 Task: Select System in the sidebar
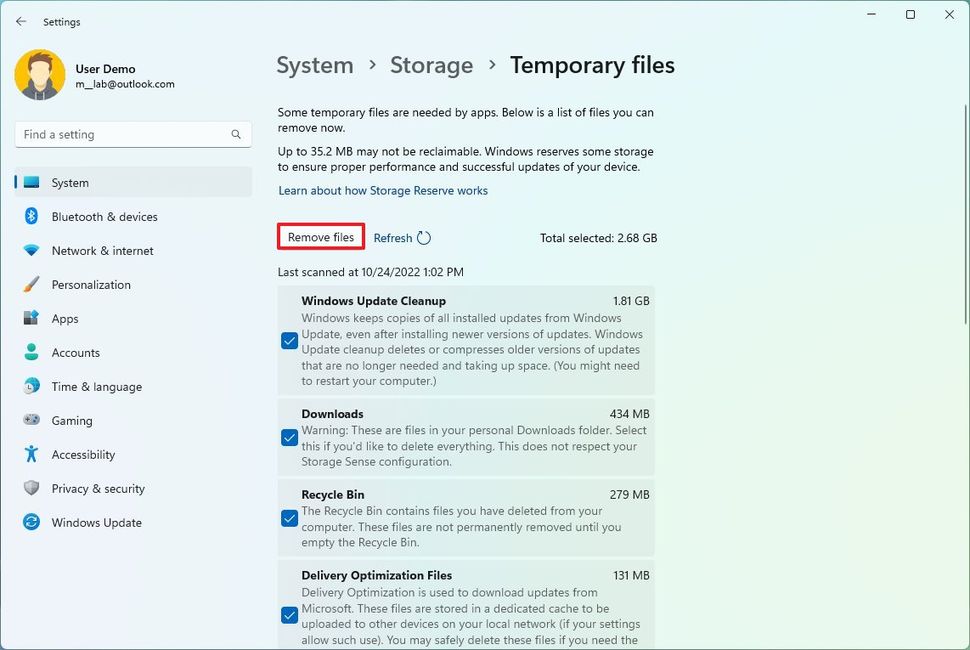[69, 182]
